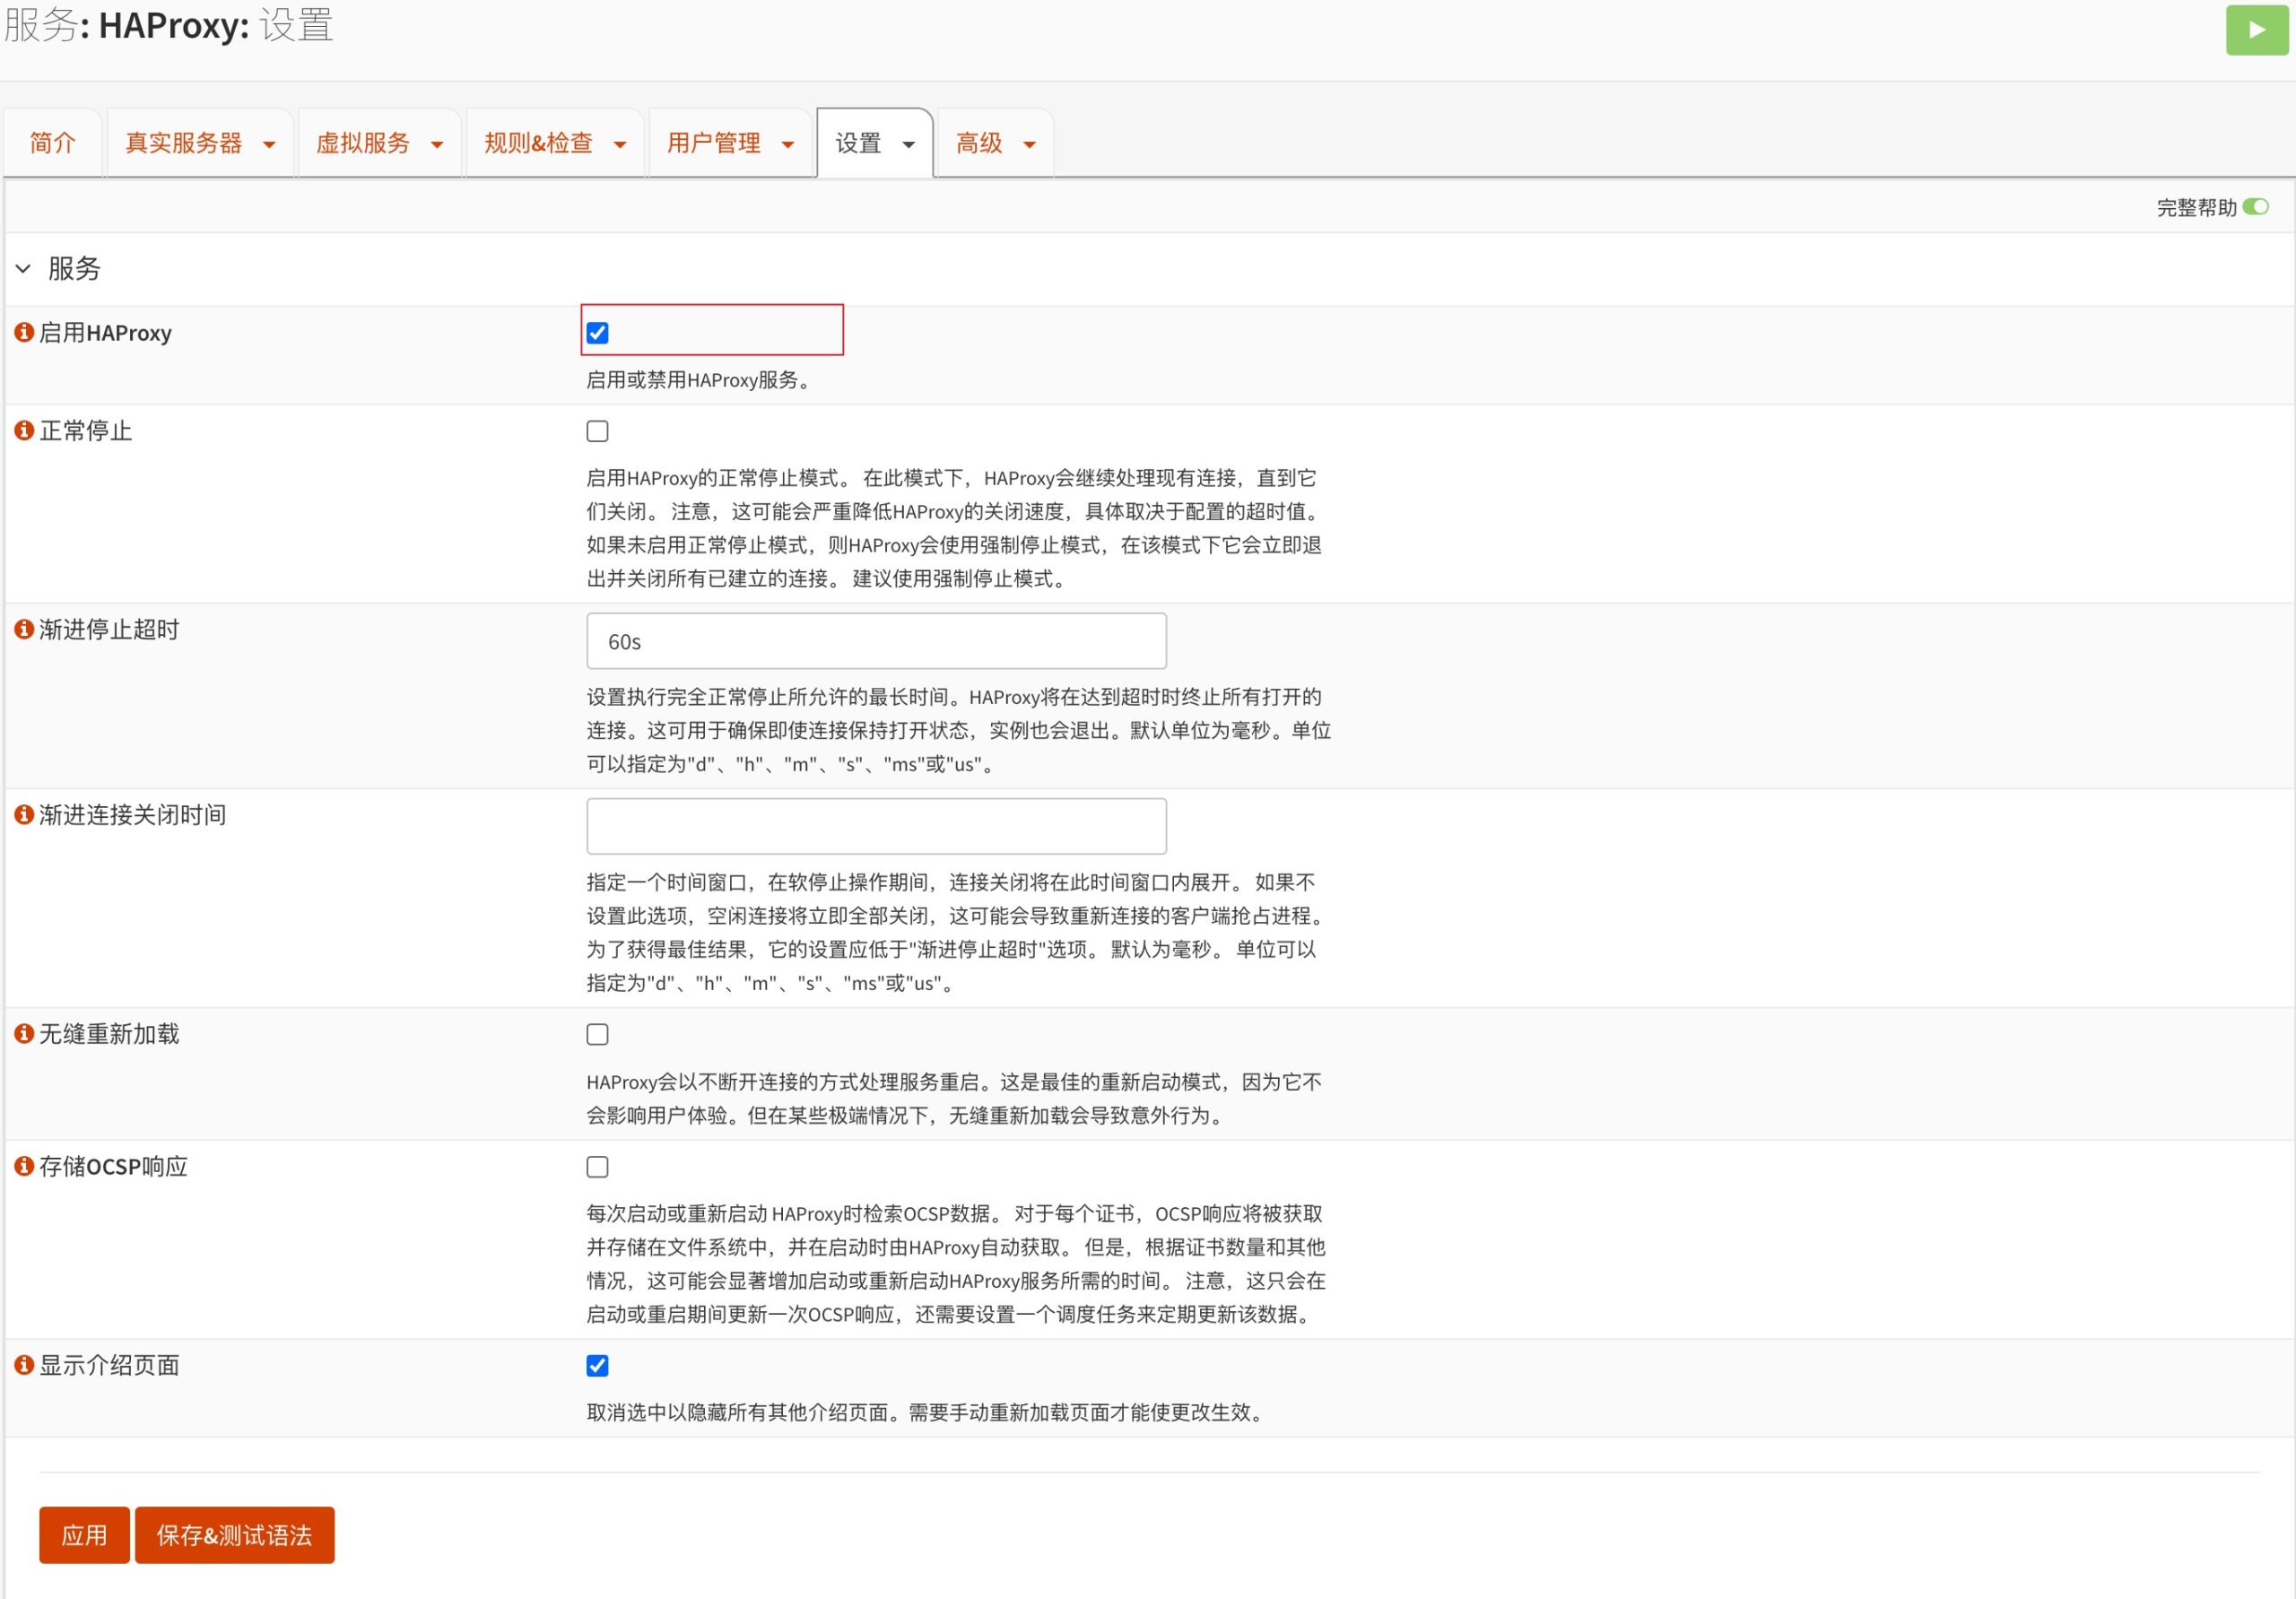This screenshot has width=2296, height=1599.
Task: Click the 应用 button
Action: pyautogui.click(x=84, y=1535)
